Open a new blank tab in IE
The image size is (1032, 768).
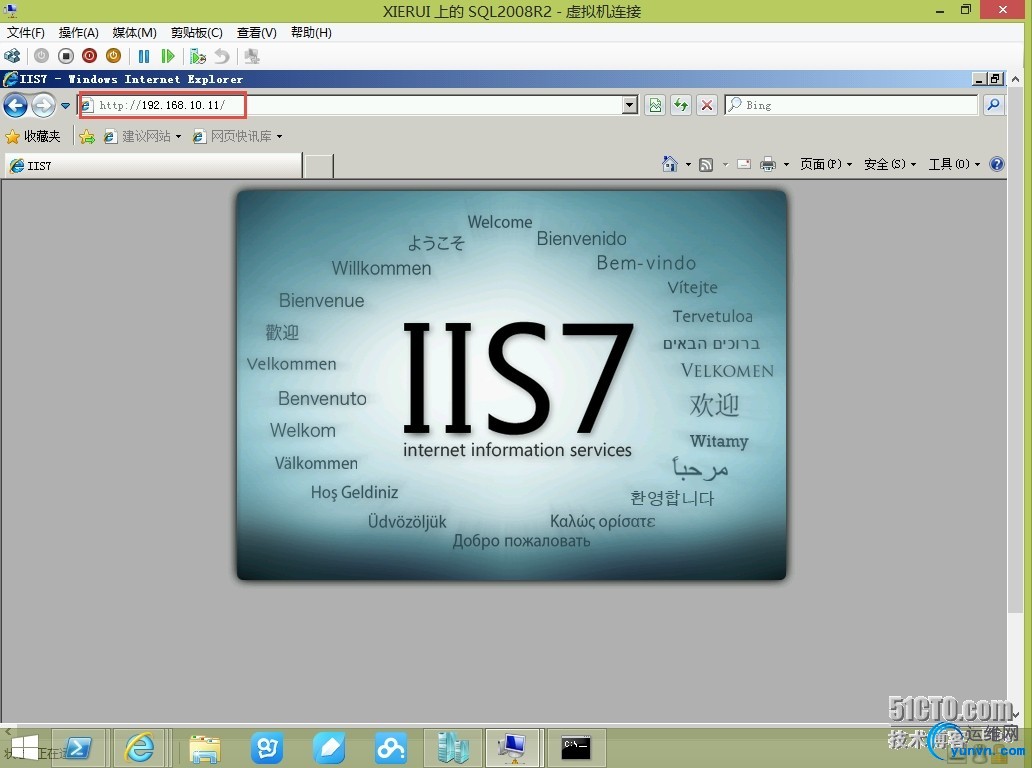319,166
